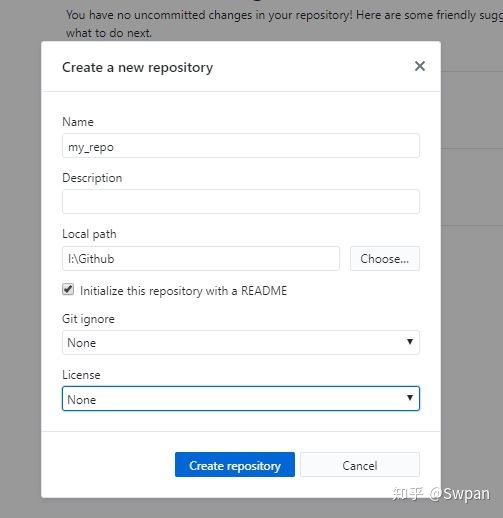Expand the License dropdown
Image resolution: width=503 pixels, height=518 pixels.
[241, 399]
